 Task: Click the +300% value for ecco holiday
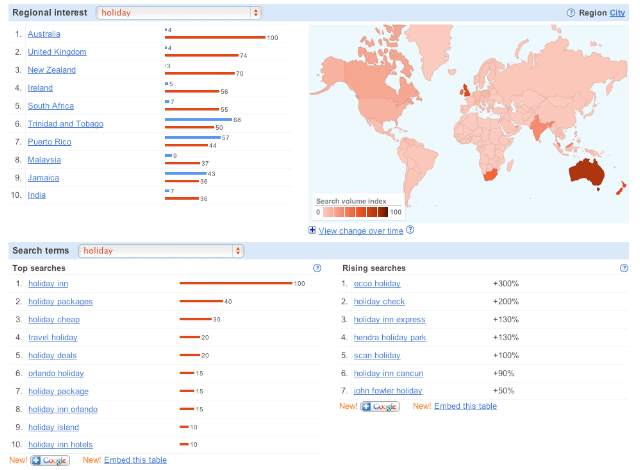[506, 284]
